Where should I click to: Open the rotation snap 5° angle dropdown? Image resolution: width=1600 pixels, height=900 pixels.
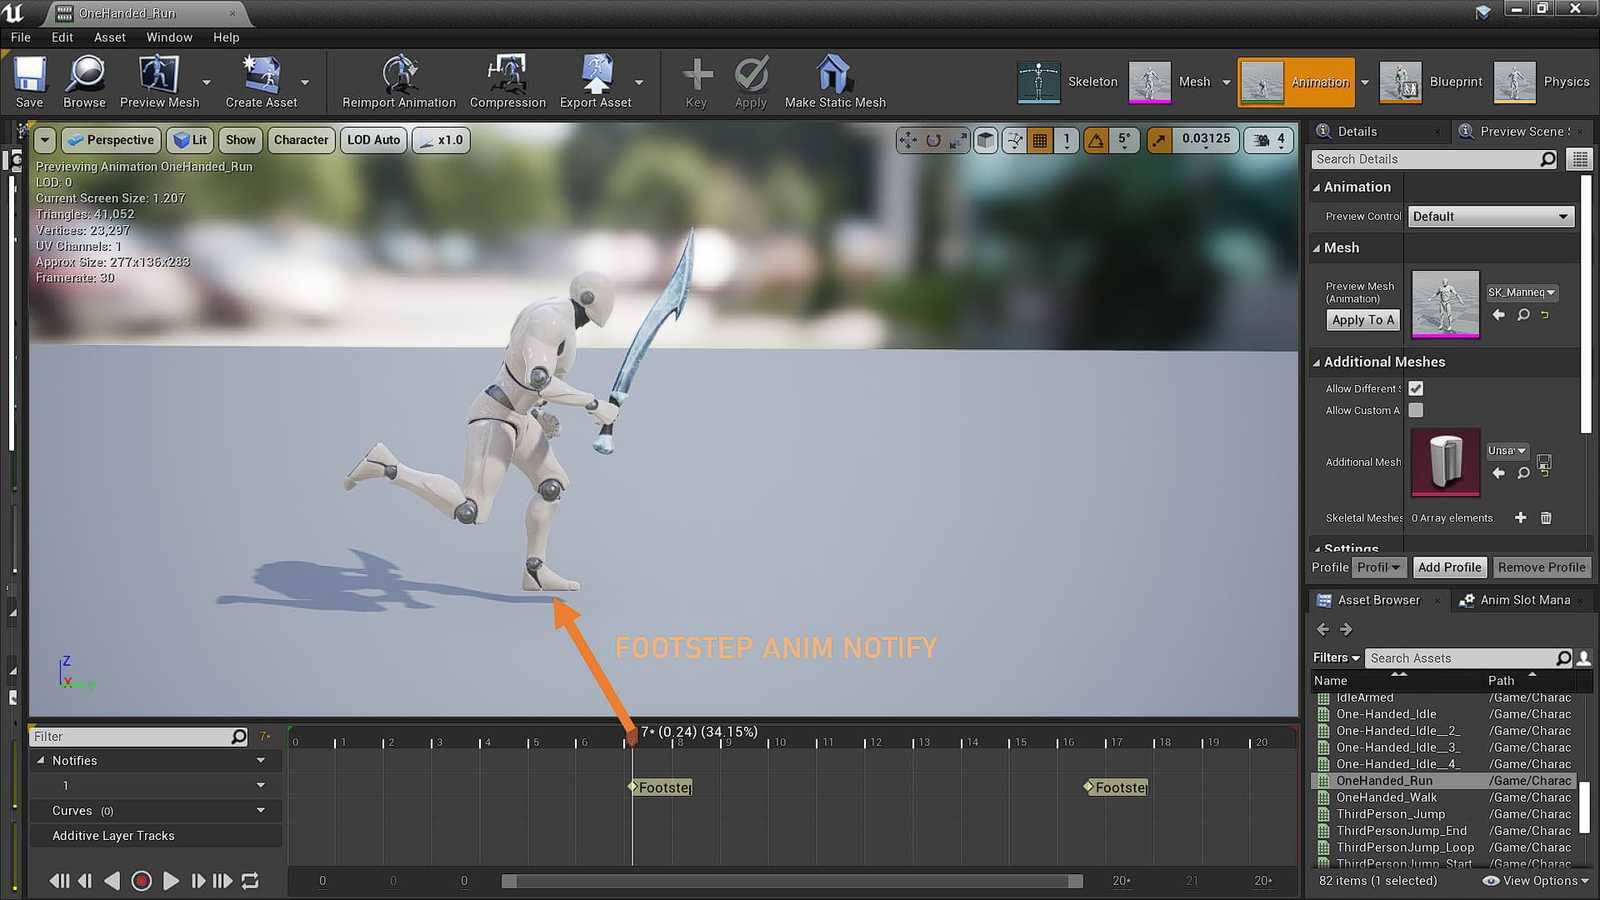click(1125, 141)
